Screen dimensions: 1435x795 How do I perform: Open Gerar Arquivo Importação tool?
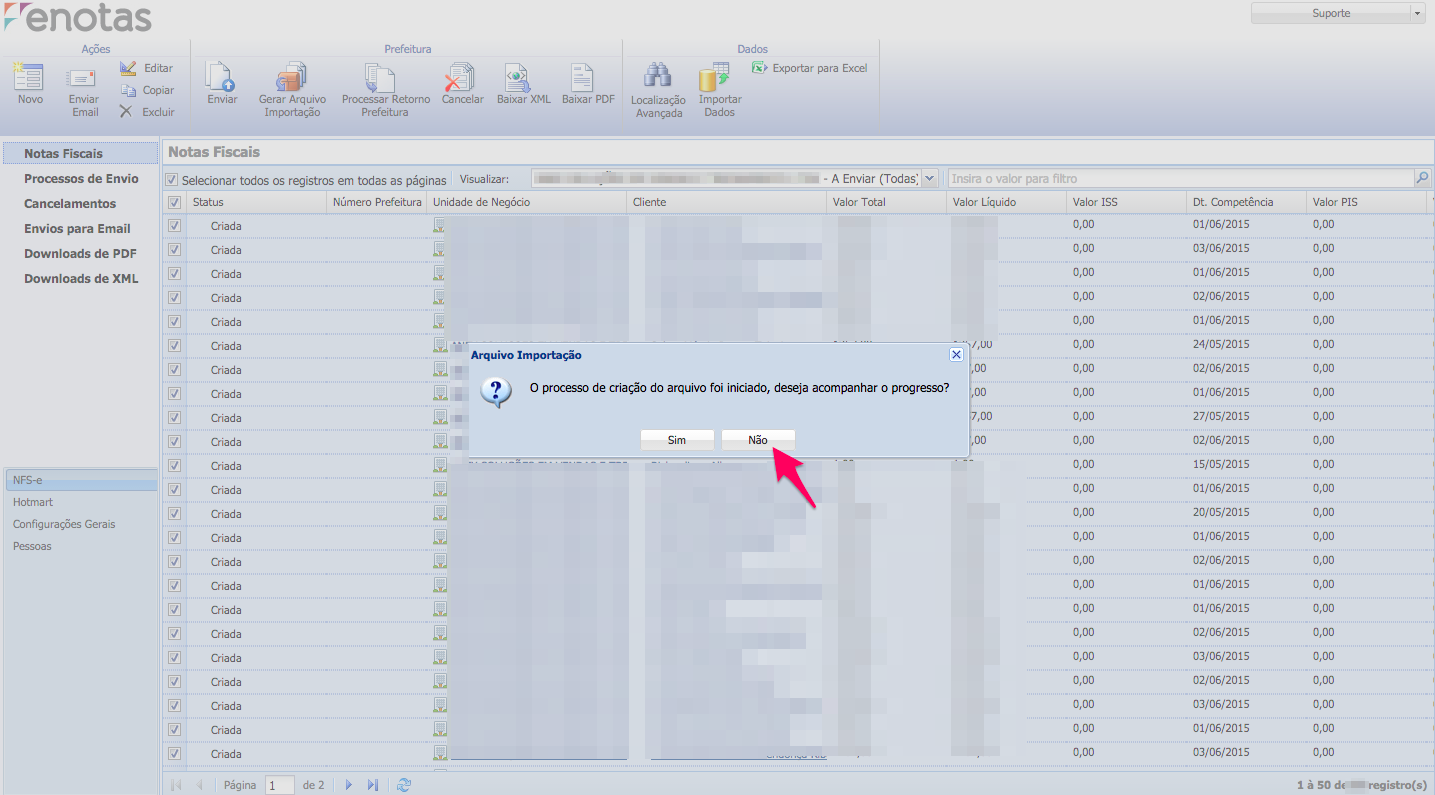pos(292,90)
